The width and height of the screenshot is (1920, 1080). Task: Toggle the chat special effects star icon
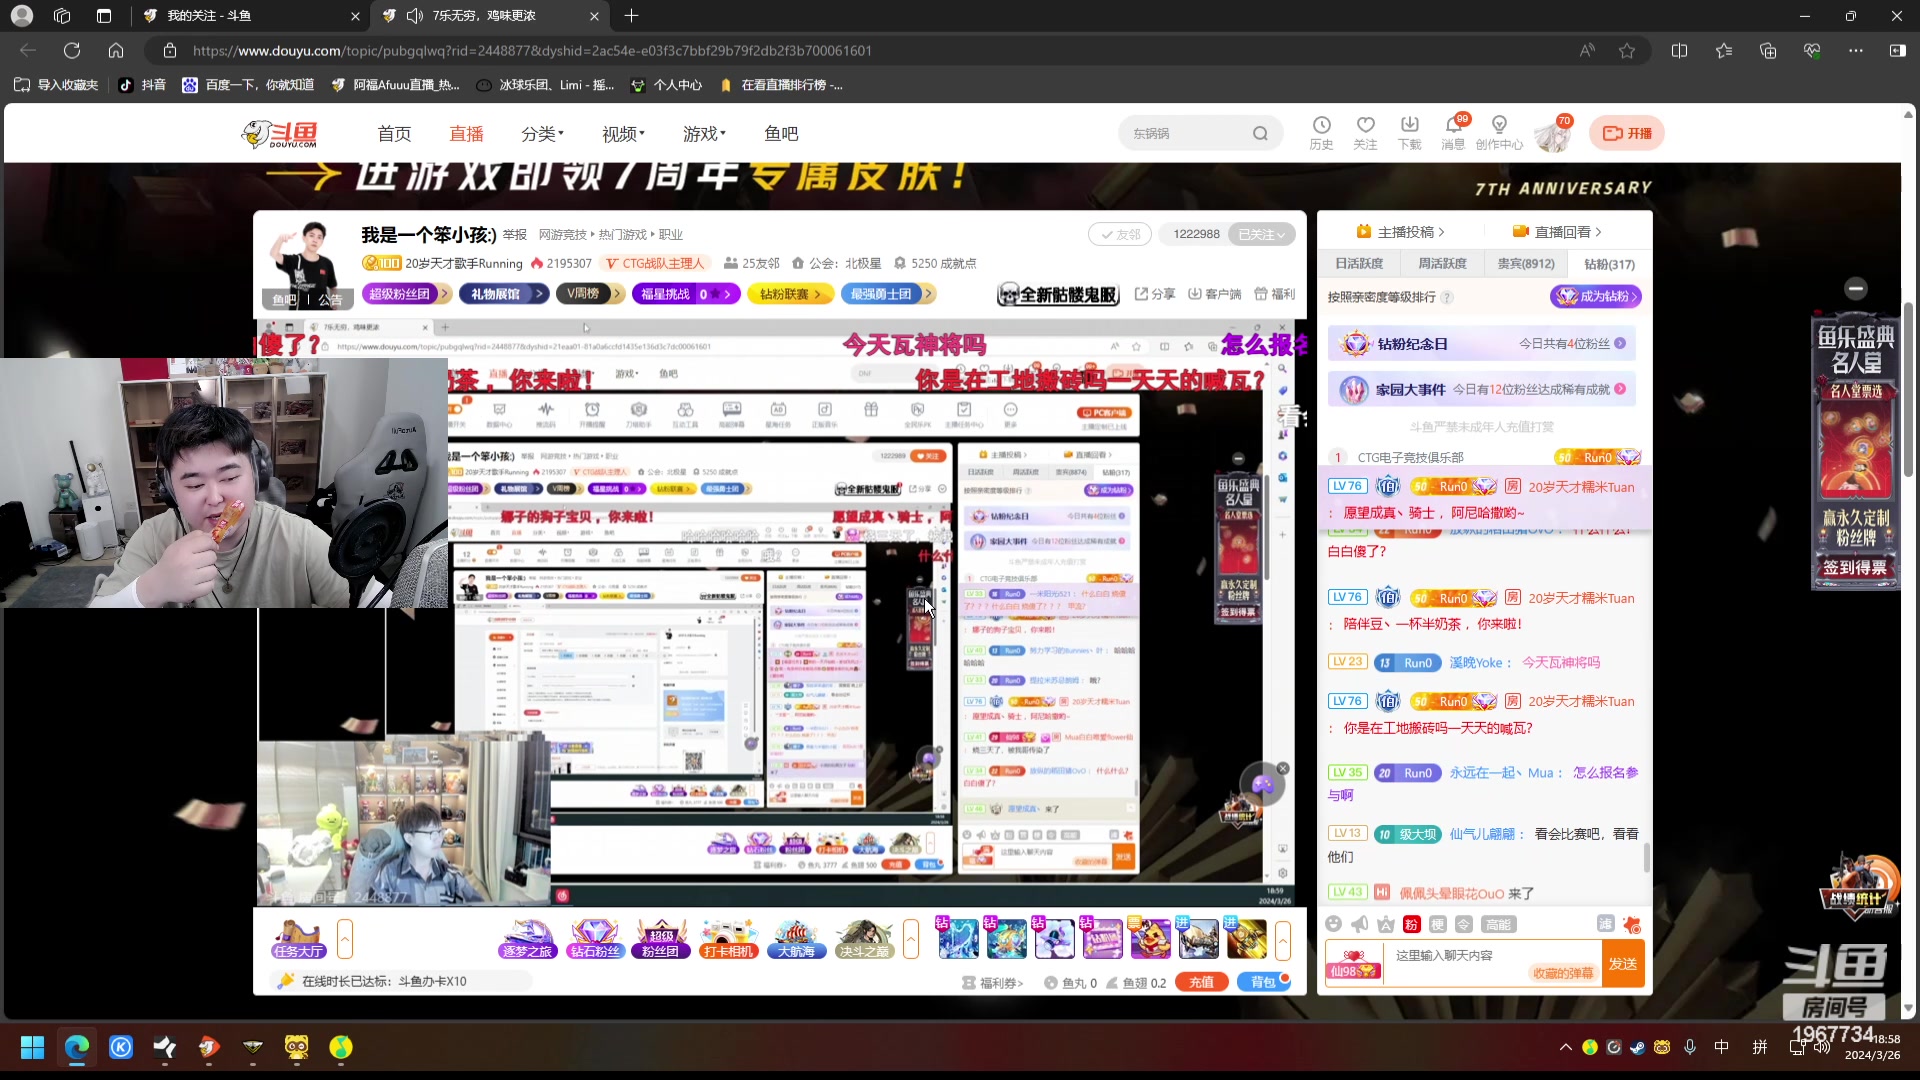coord(1632,924)
